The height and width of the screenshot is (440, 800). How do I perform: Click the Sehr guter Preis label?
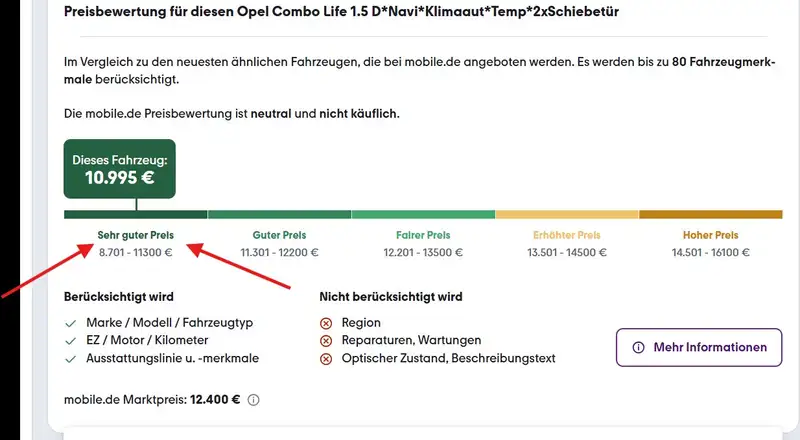click(135, 235)
